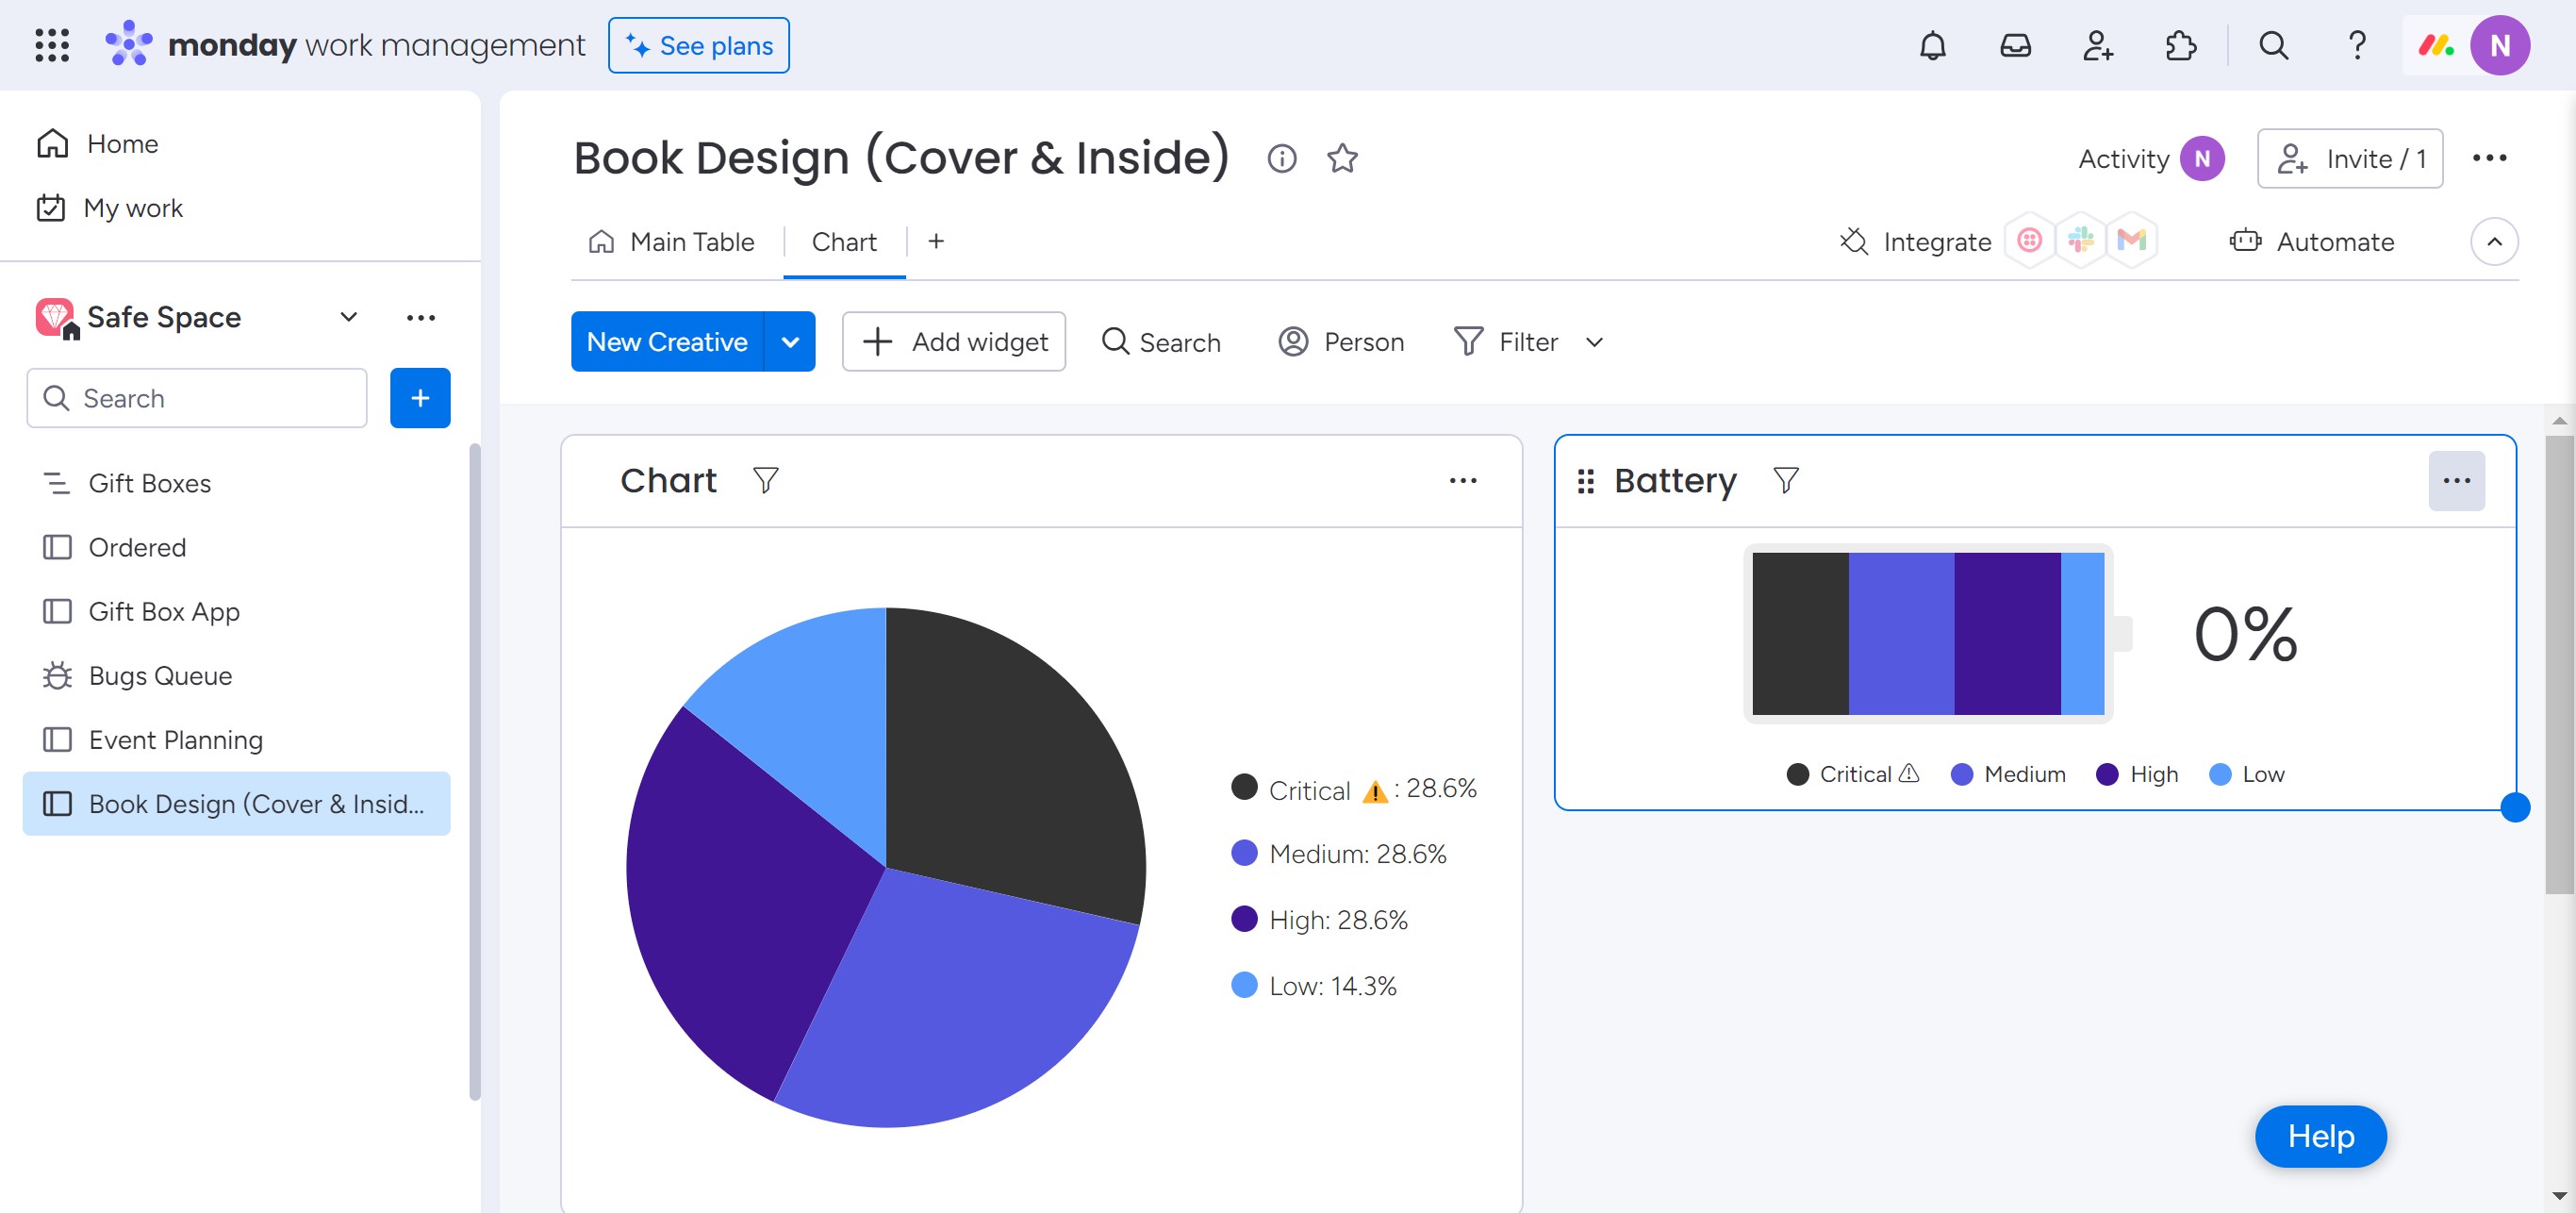Collapse the board header
The width and height of the screenshot is (2576, 1213).
coord(2494,241)
